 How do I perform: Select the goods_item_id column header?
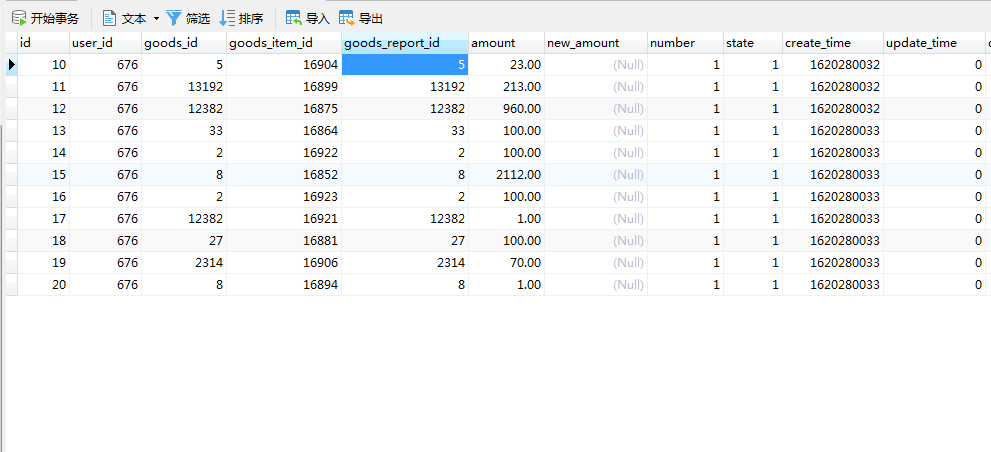(x=284, y=43)
